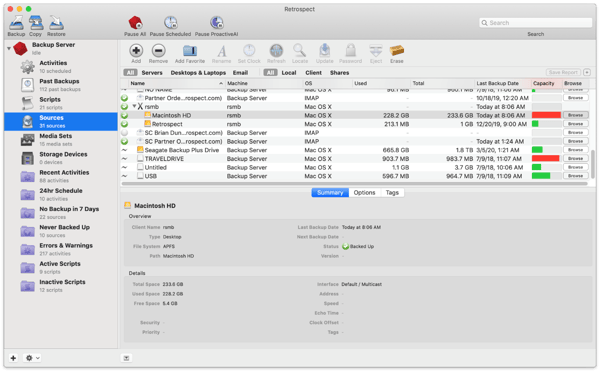Screen dimensions: 600x371
Task: Open Activities in the sidebar
Action: pos(61,67)
